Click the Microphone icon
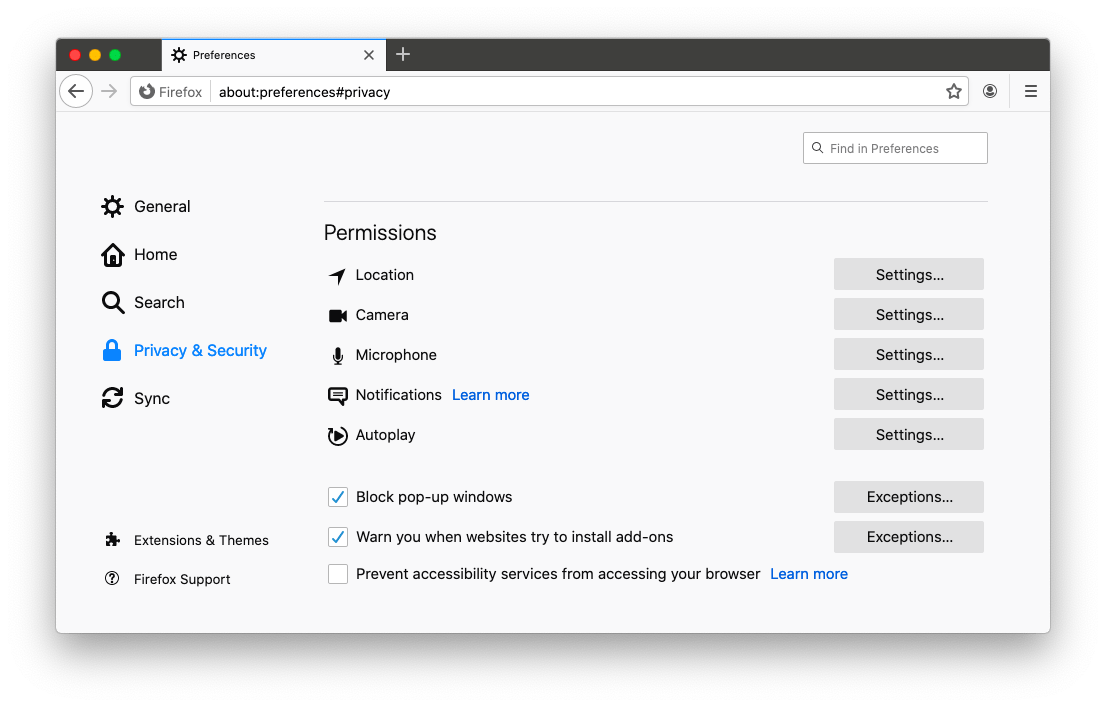The height and width of the screenshot is (707, 1106). (x=337, y=354)
